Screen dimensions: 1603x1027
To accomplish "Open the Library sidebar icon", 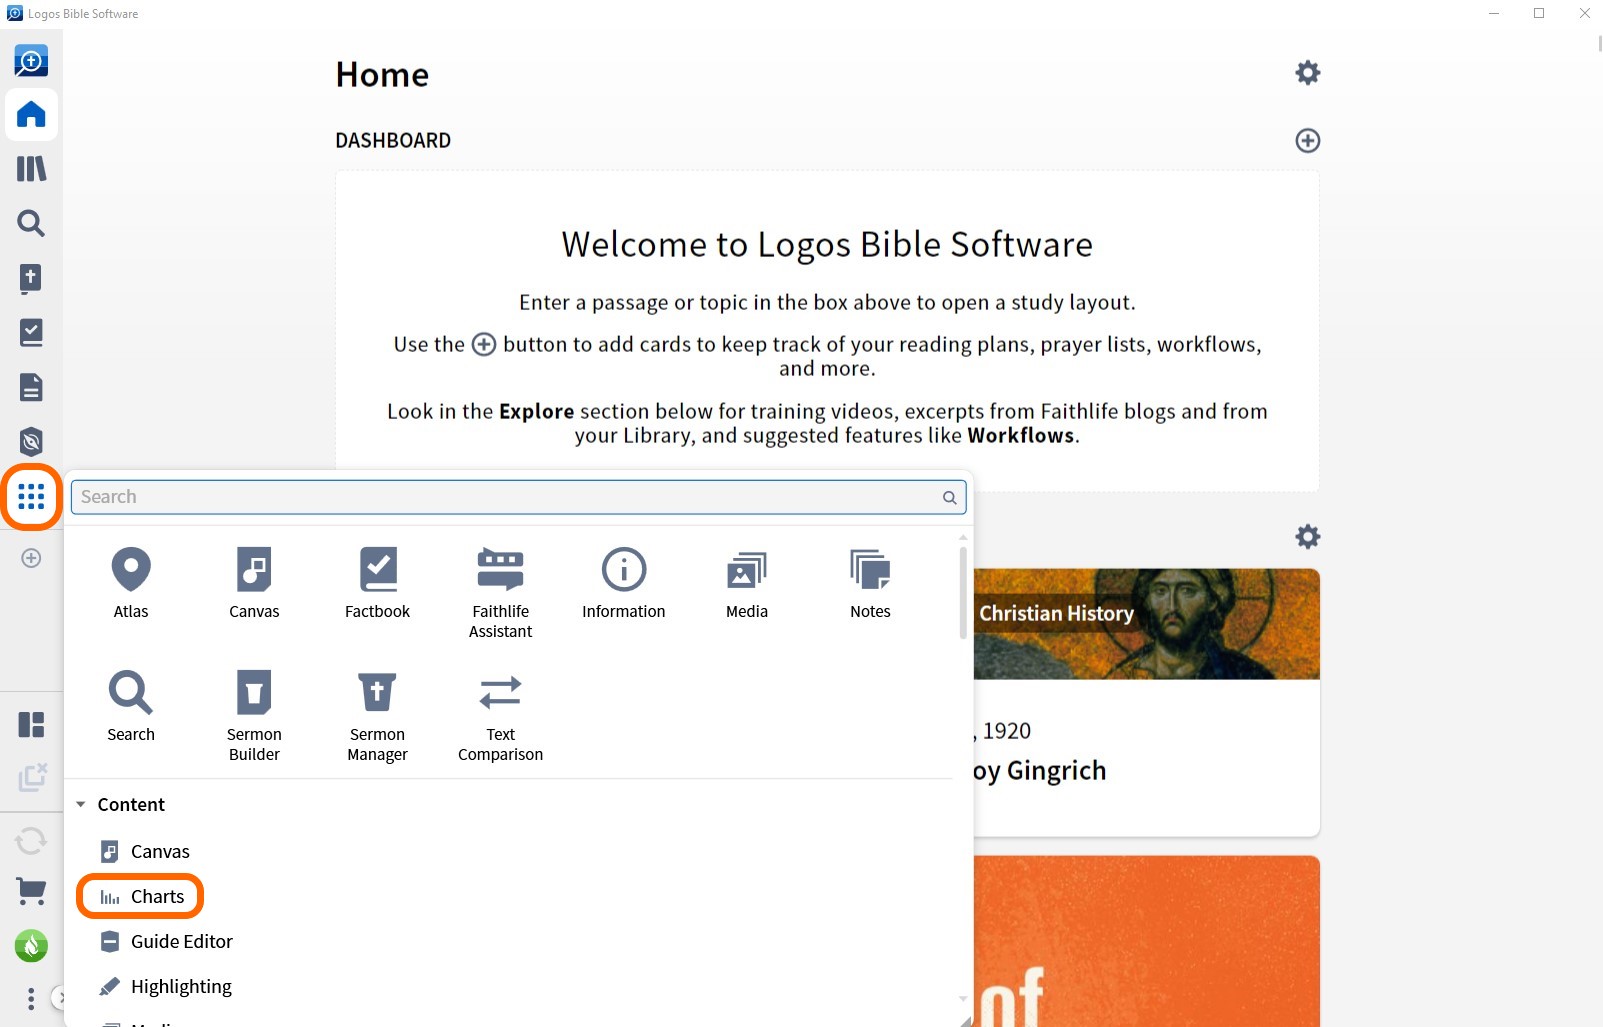I will click(x=31, y=168).
